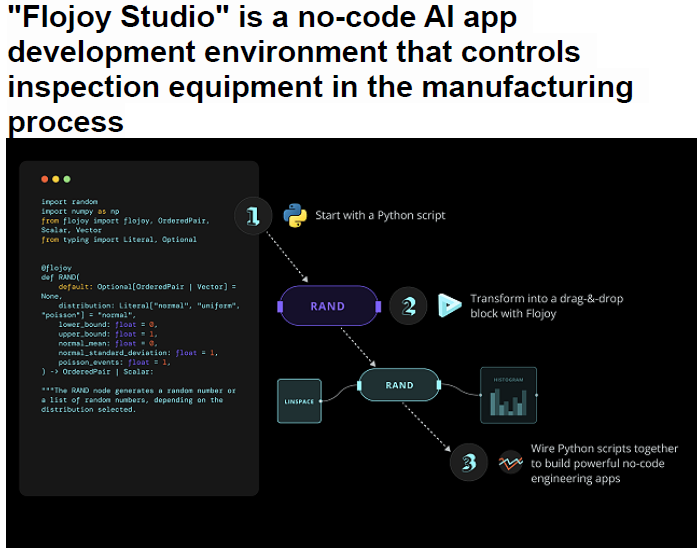Click the green dot in code window
Viewport: 700px width, 550px height.
click(x=67, y=179)
